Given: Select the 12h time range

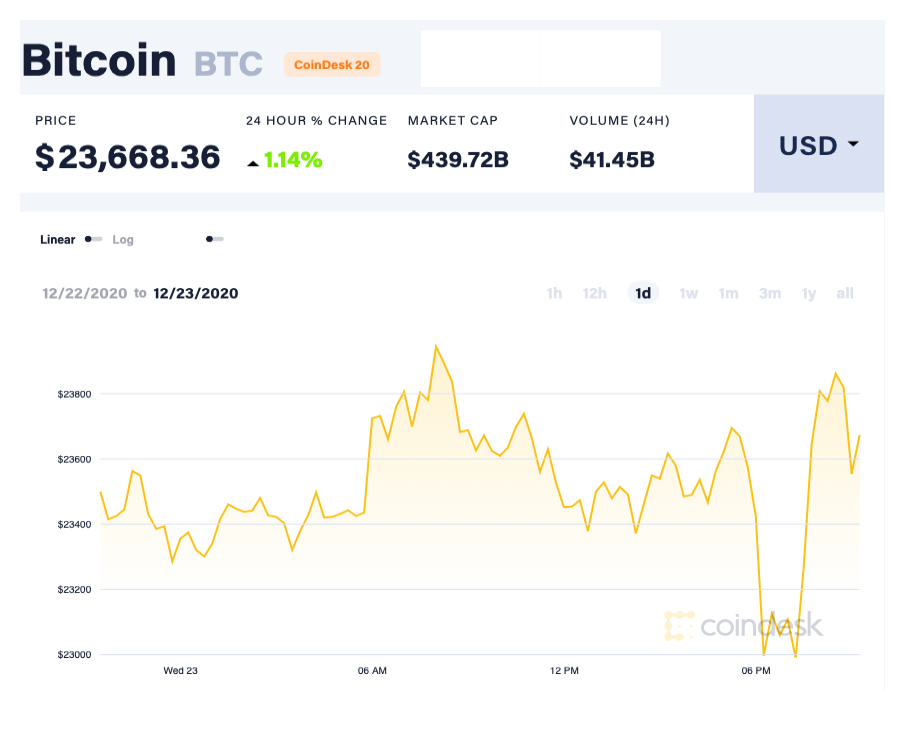Looking at the screenshot, I should coord(594,293).
